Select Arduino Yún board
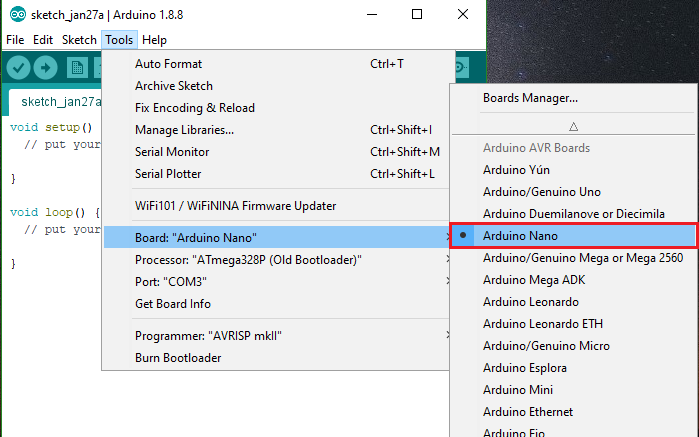The width and height of the screenshot is (699, 437). click(573, 169)
